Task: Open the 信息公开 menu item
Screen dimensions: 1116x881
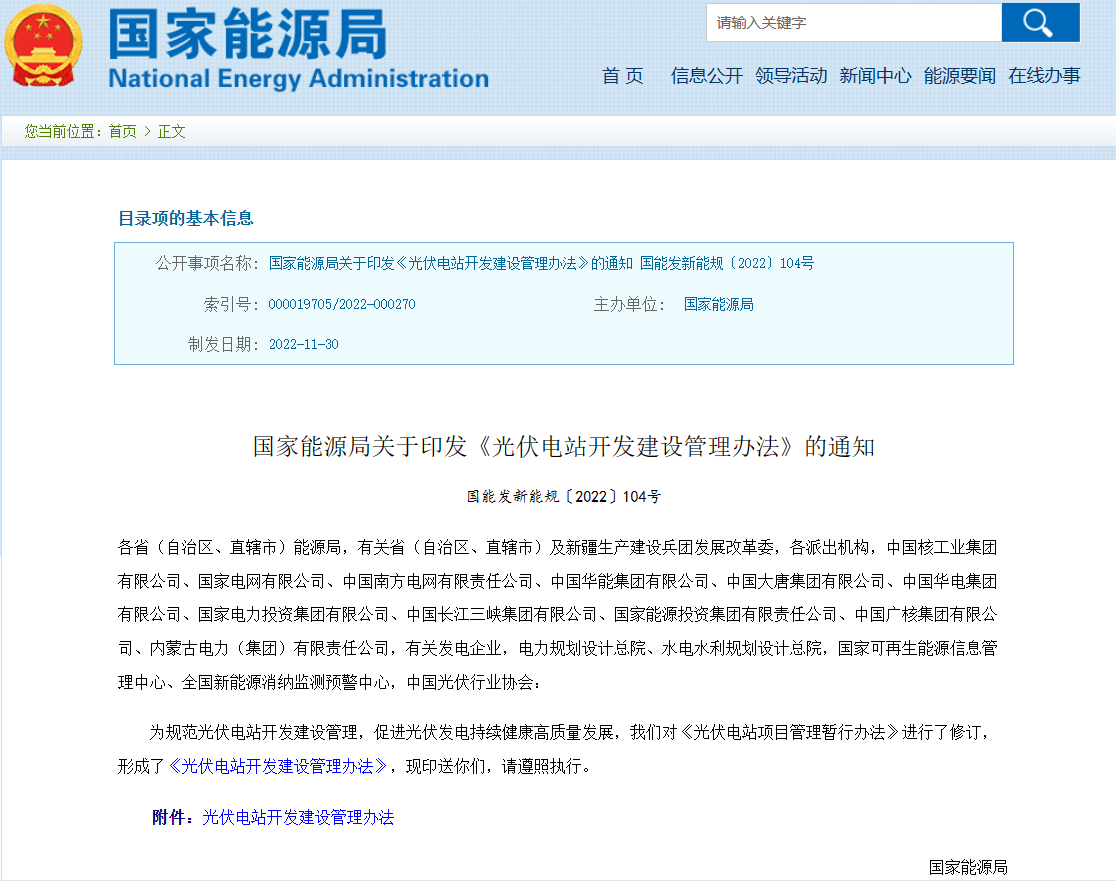Action: click(706, 76)
